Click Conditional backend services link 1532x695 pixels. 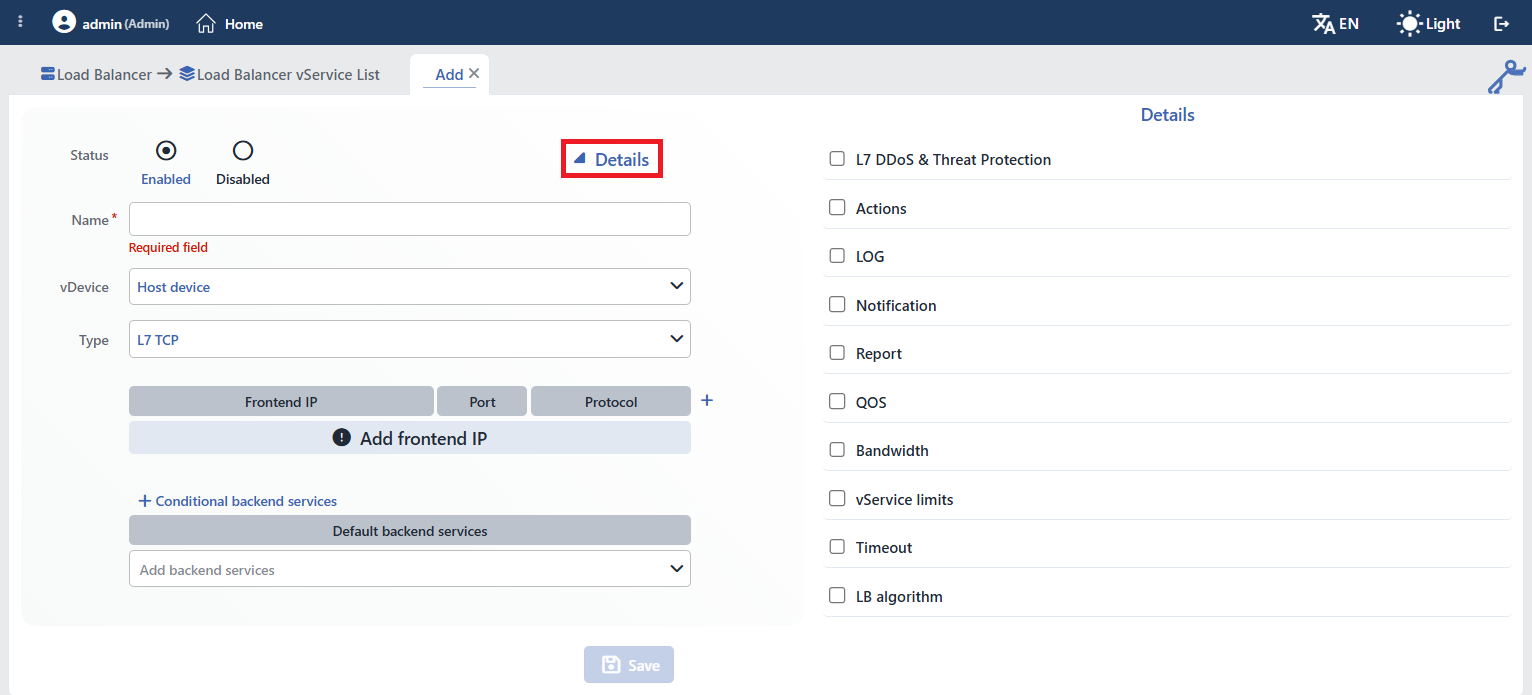(x=246, y=501)
